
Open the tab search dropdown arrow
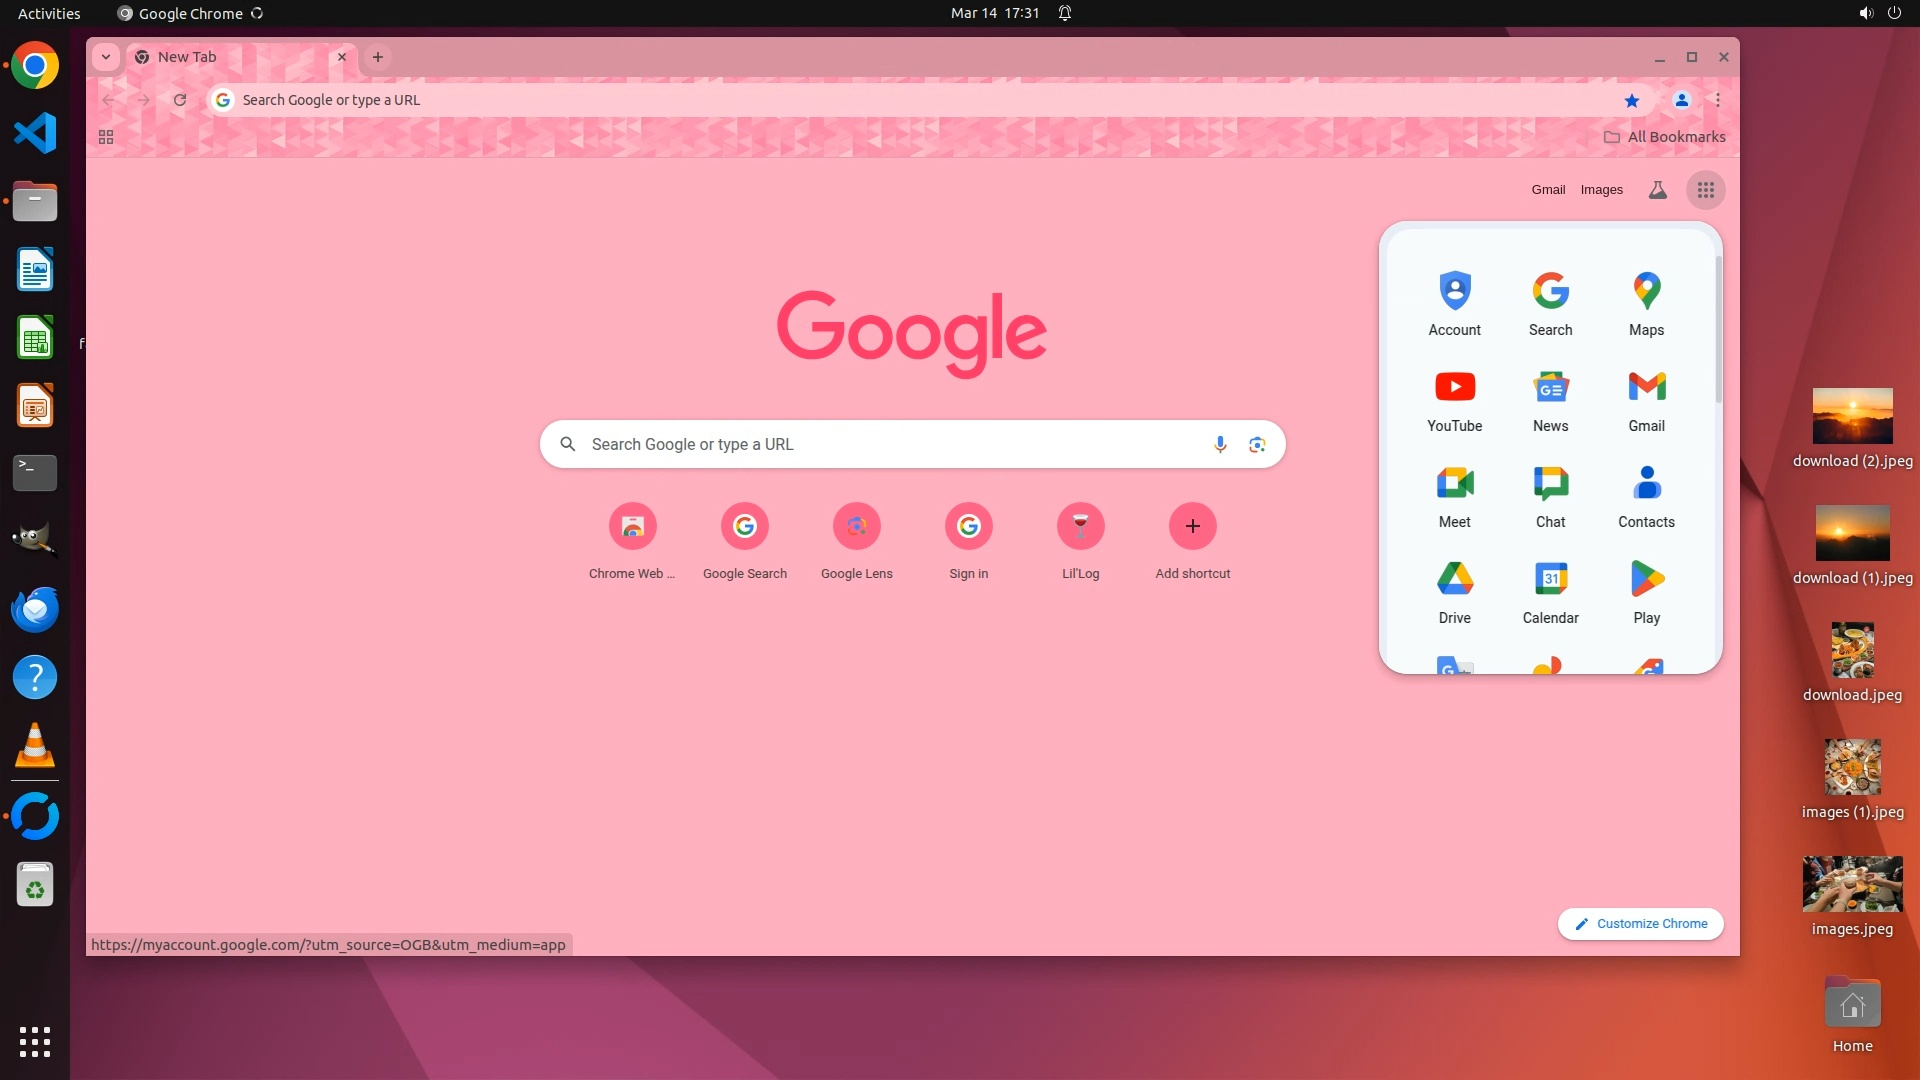coord(105,57)
